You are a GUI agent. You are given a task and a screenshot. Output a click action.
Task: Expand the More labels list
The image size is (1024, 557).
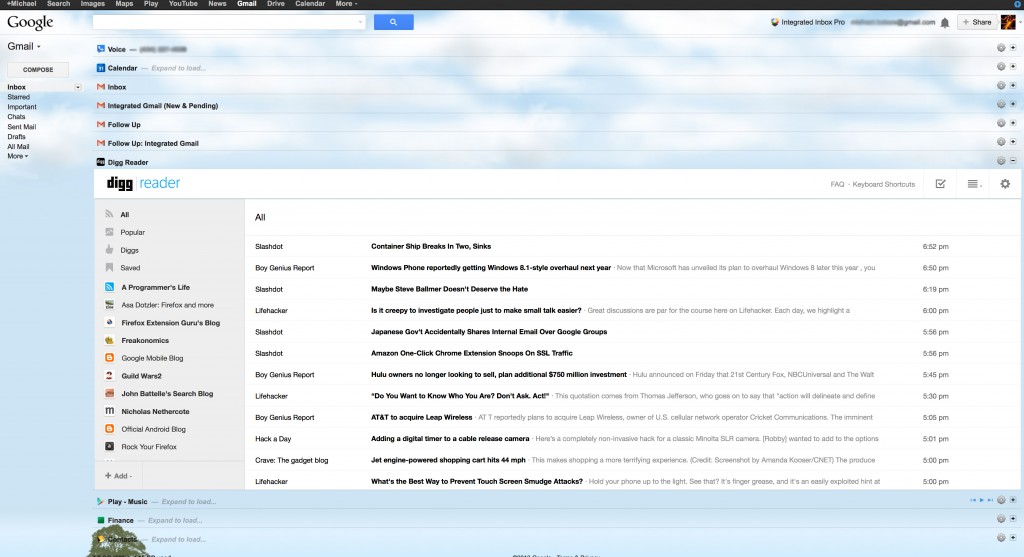pyautogui.click(x=18, y=156)
